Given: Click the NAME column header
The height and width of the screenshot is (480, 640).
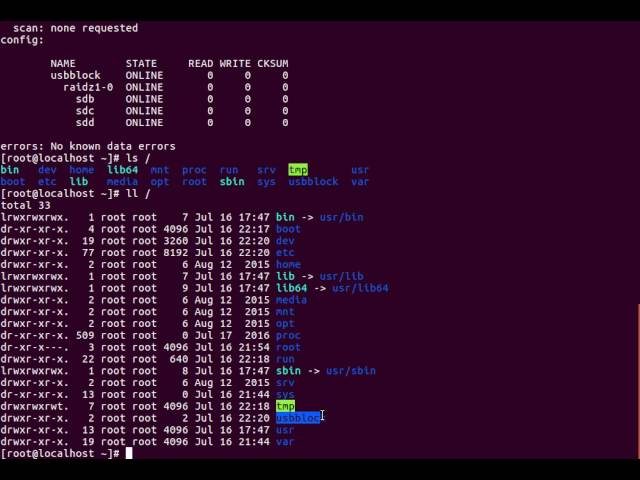Looking at the screenshot, I should [63, 64].
